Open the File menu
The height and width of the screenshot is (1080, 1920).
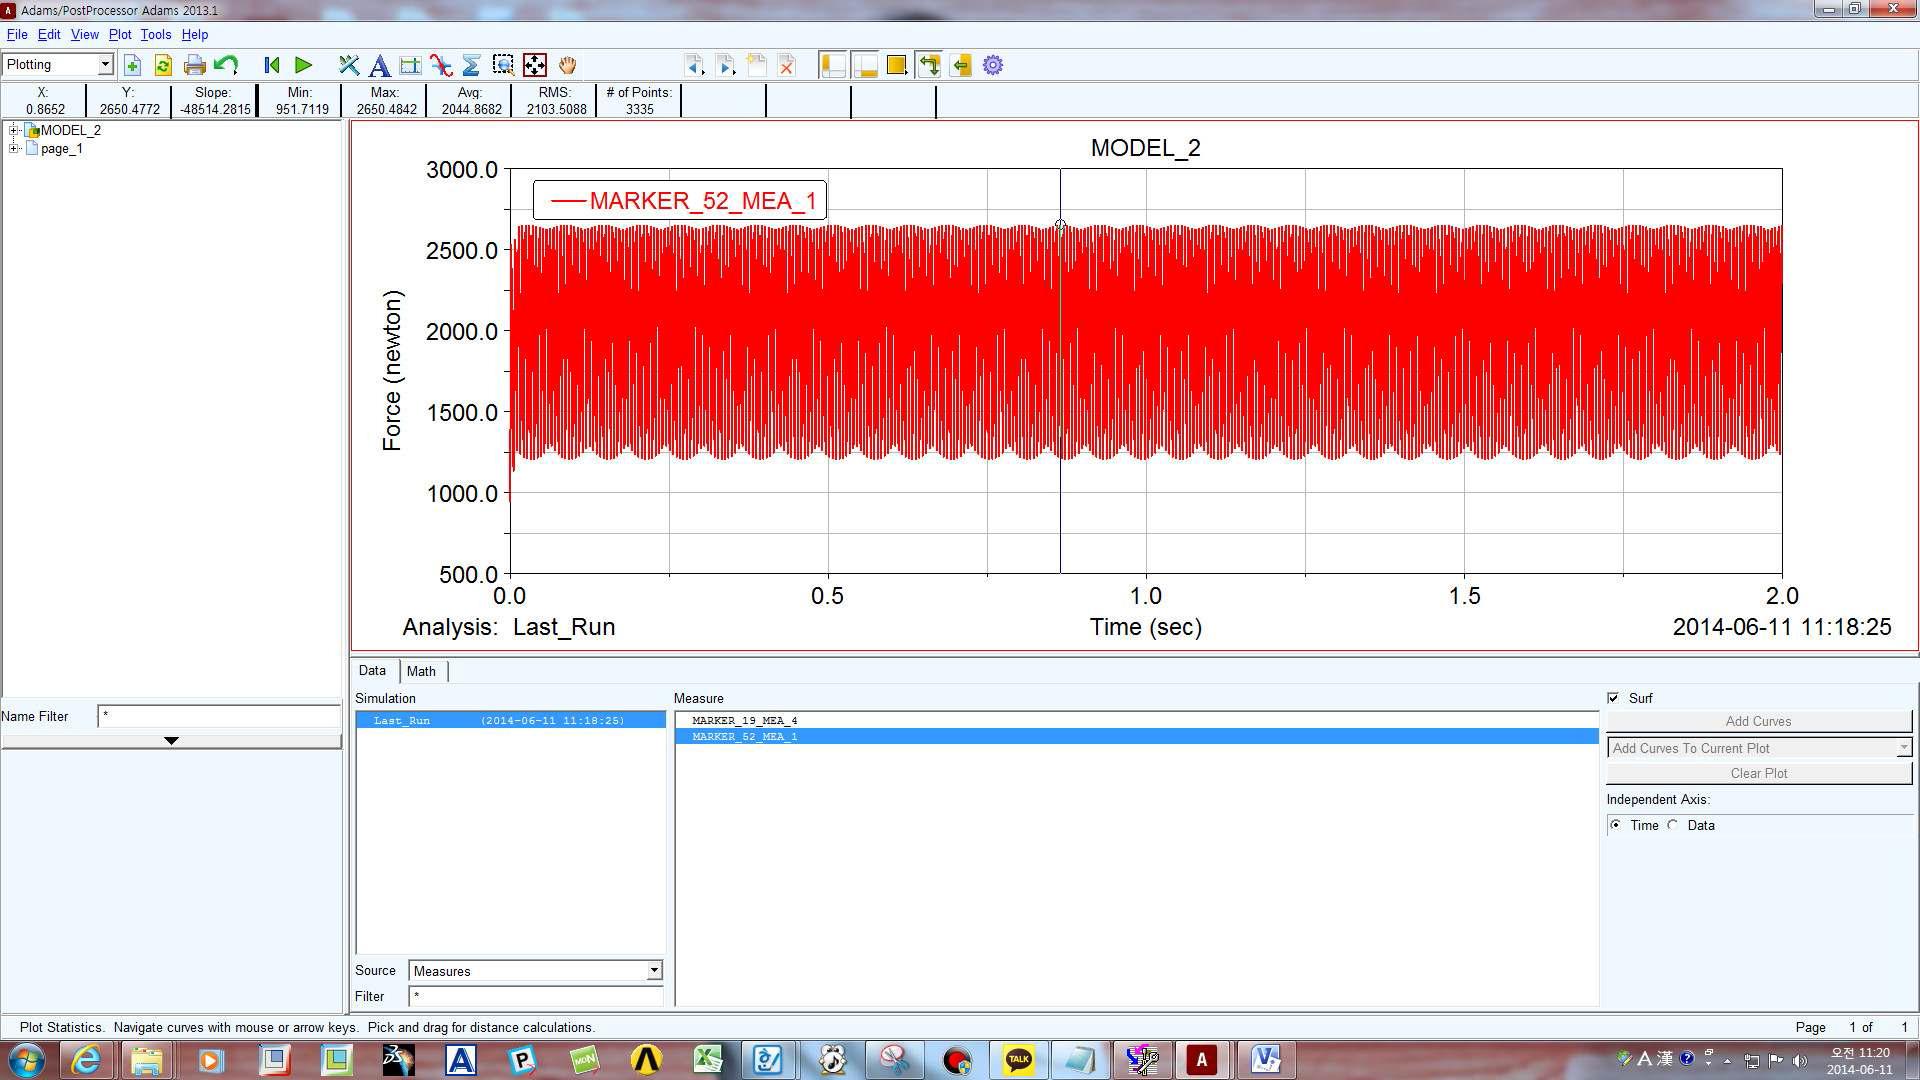[17, 34]
